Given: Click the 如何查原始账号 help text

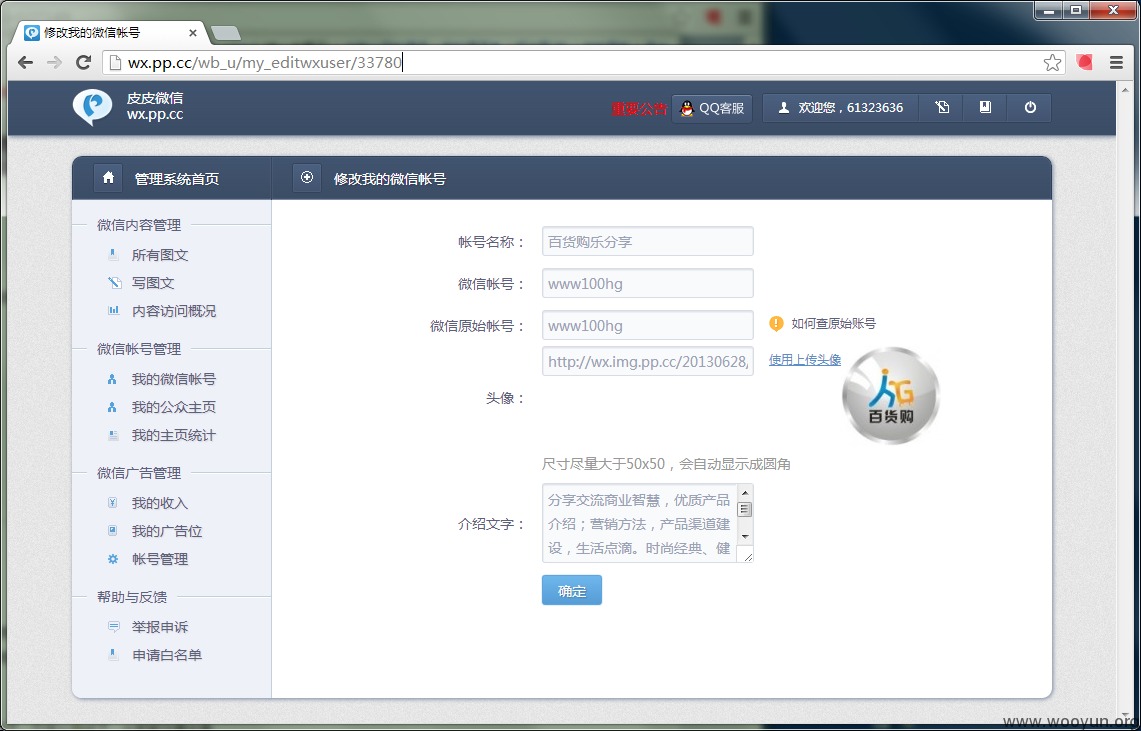Looking at the screenshot, I should [x=834, y=324].
